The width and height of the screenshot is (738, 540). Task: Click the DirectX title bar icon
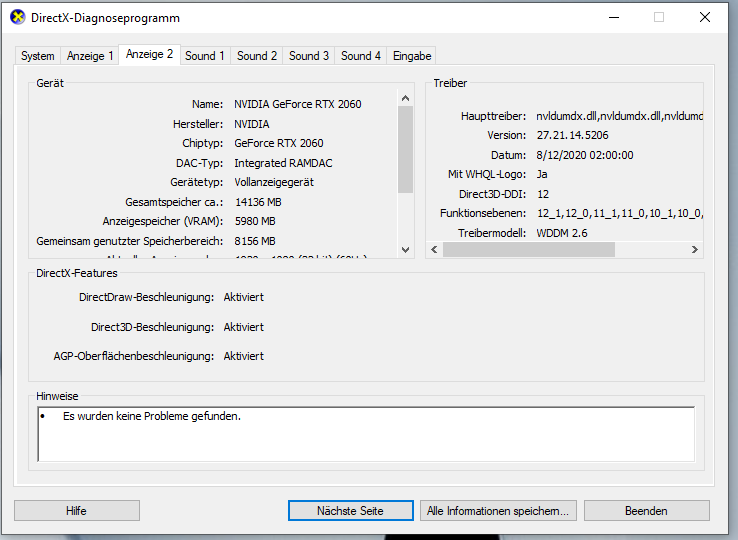[17, 17]
